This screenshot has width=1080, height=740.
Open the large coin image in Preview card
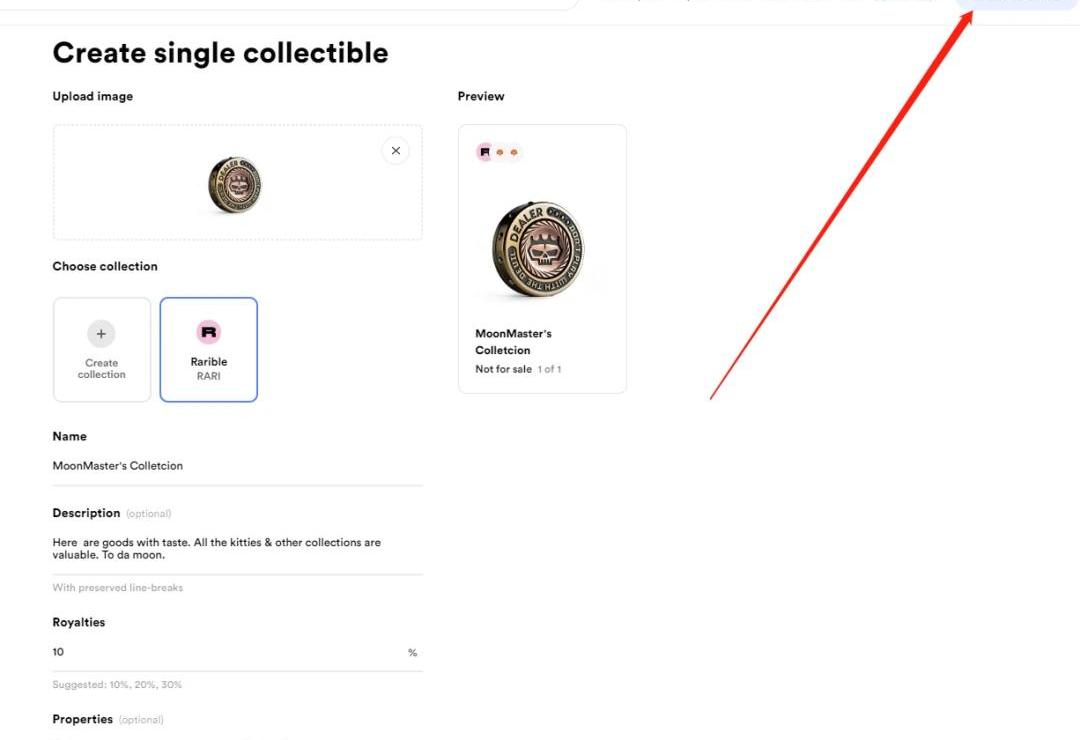540,250
